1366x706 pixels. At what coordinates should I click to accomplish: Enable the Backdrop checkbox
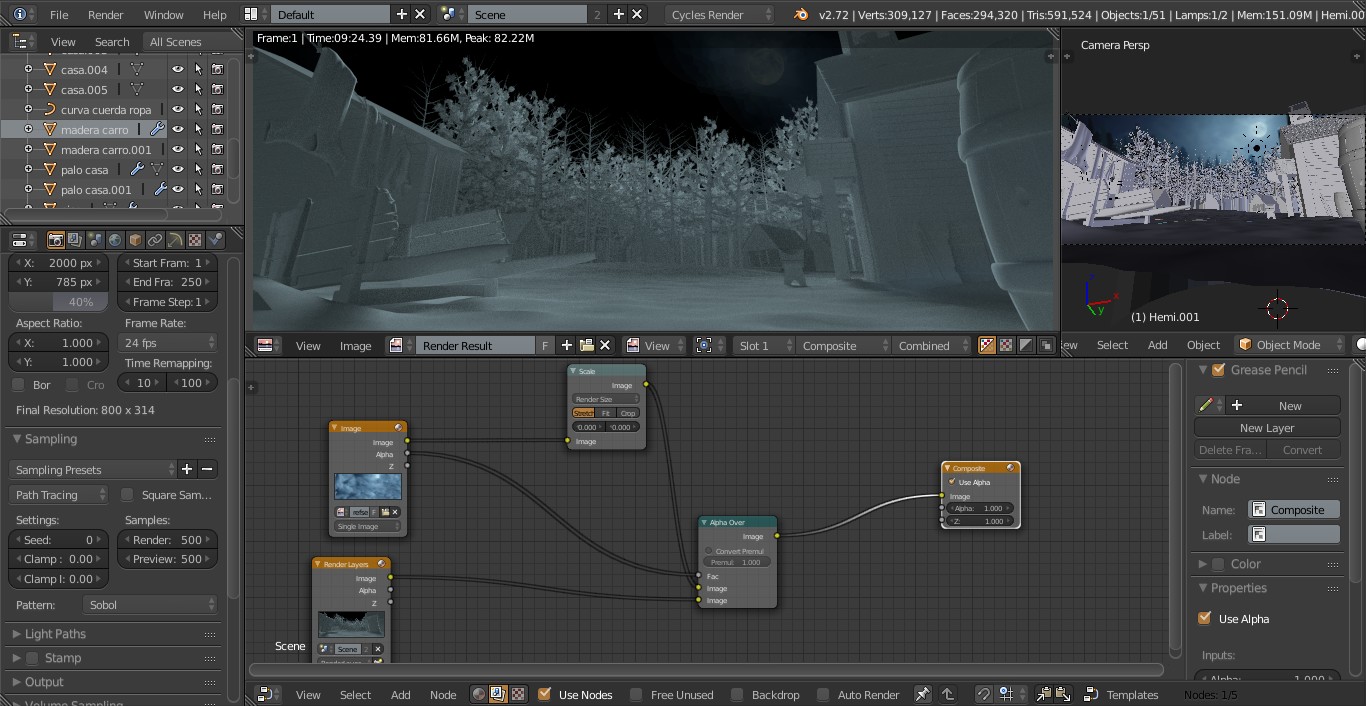click(737, 694)
